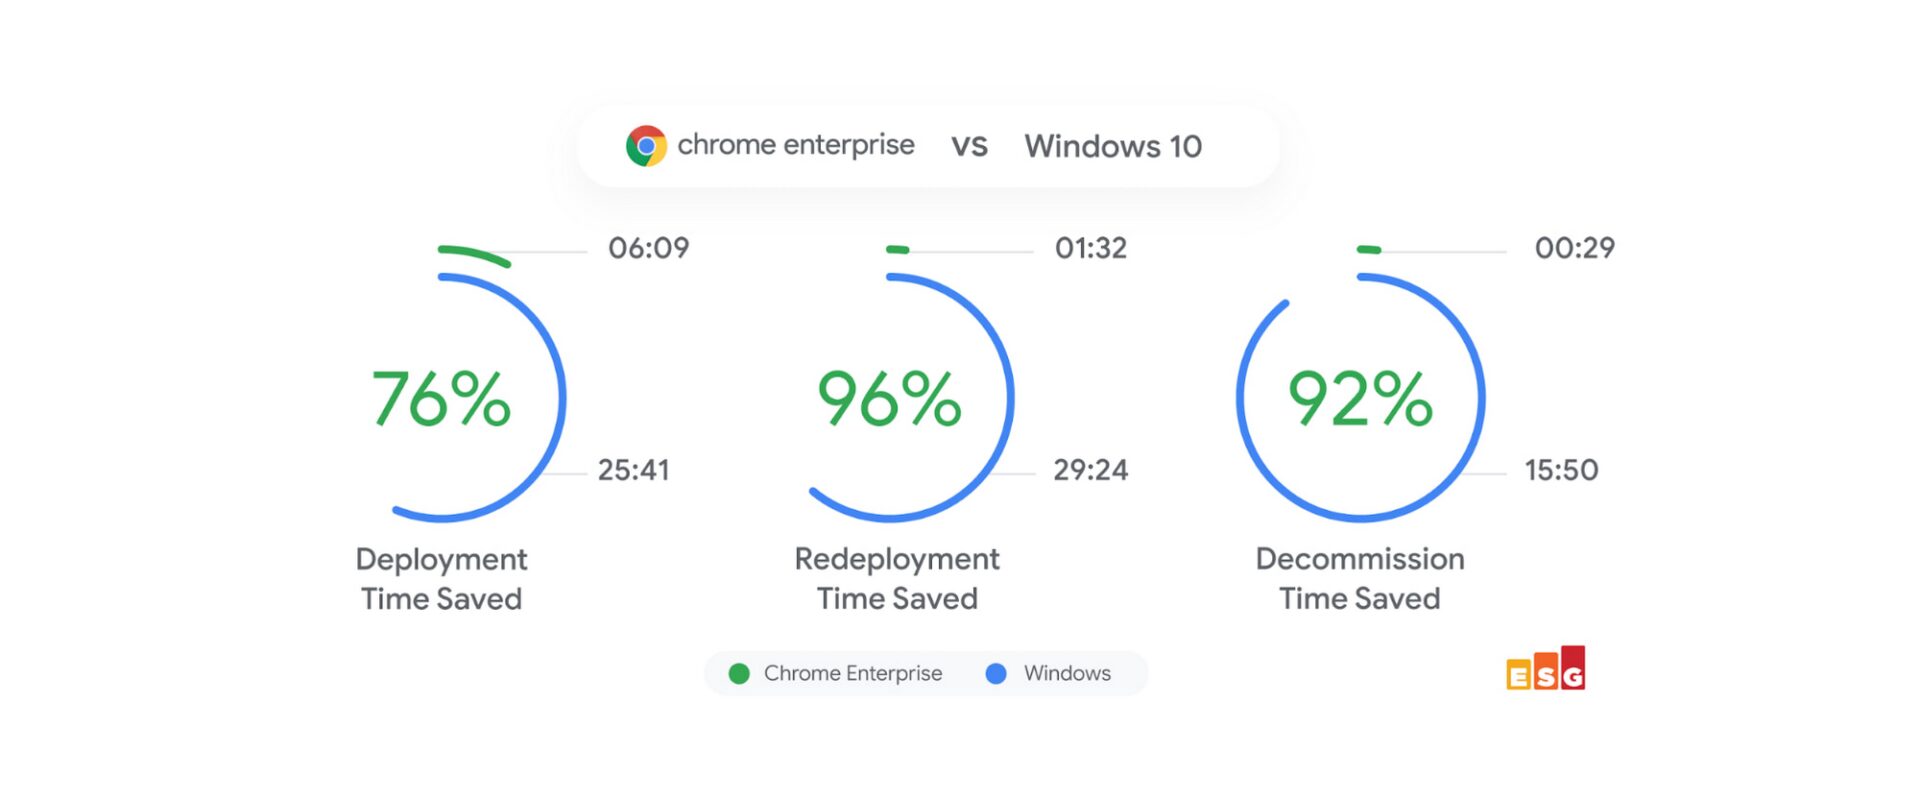The image size is (1920, 800).
Task: Click the Redeployment Time Saved label
Action: (x=897, y=578)
